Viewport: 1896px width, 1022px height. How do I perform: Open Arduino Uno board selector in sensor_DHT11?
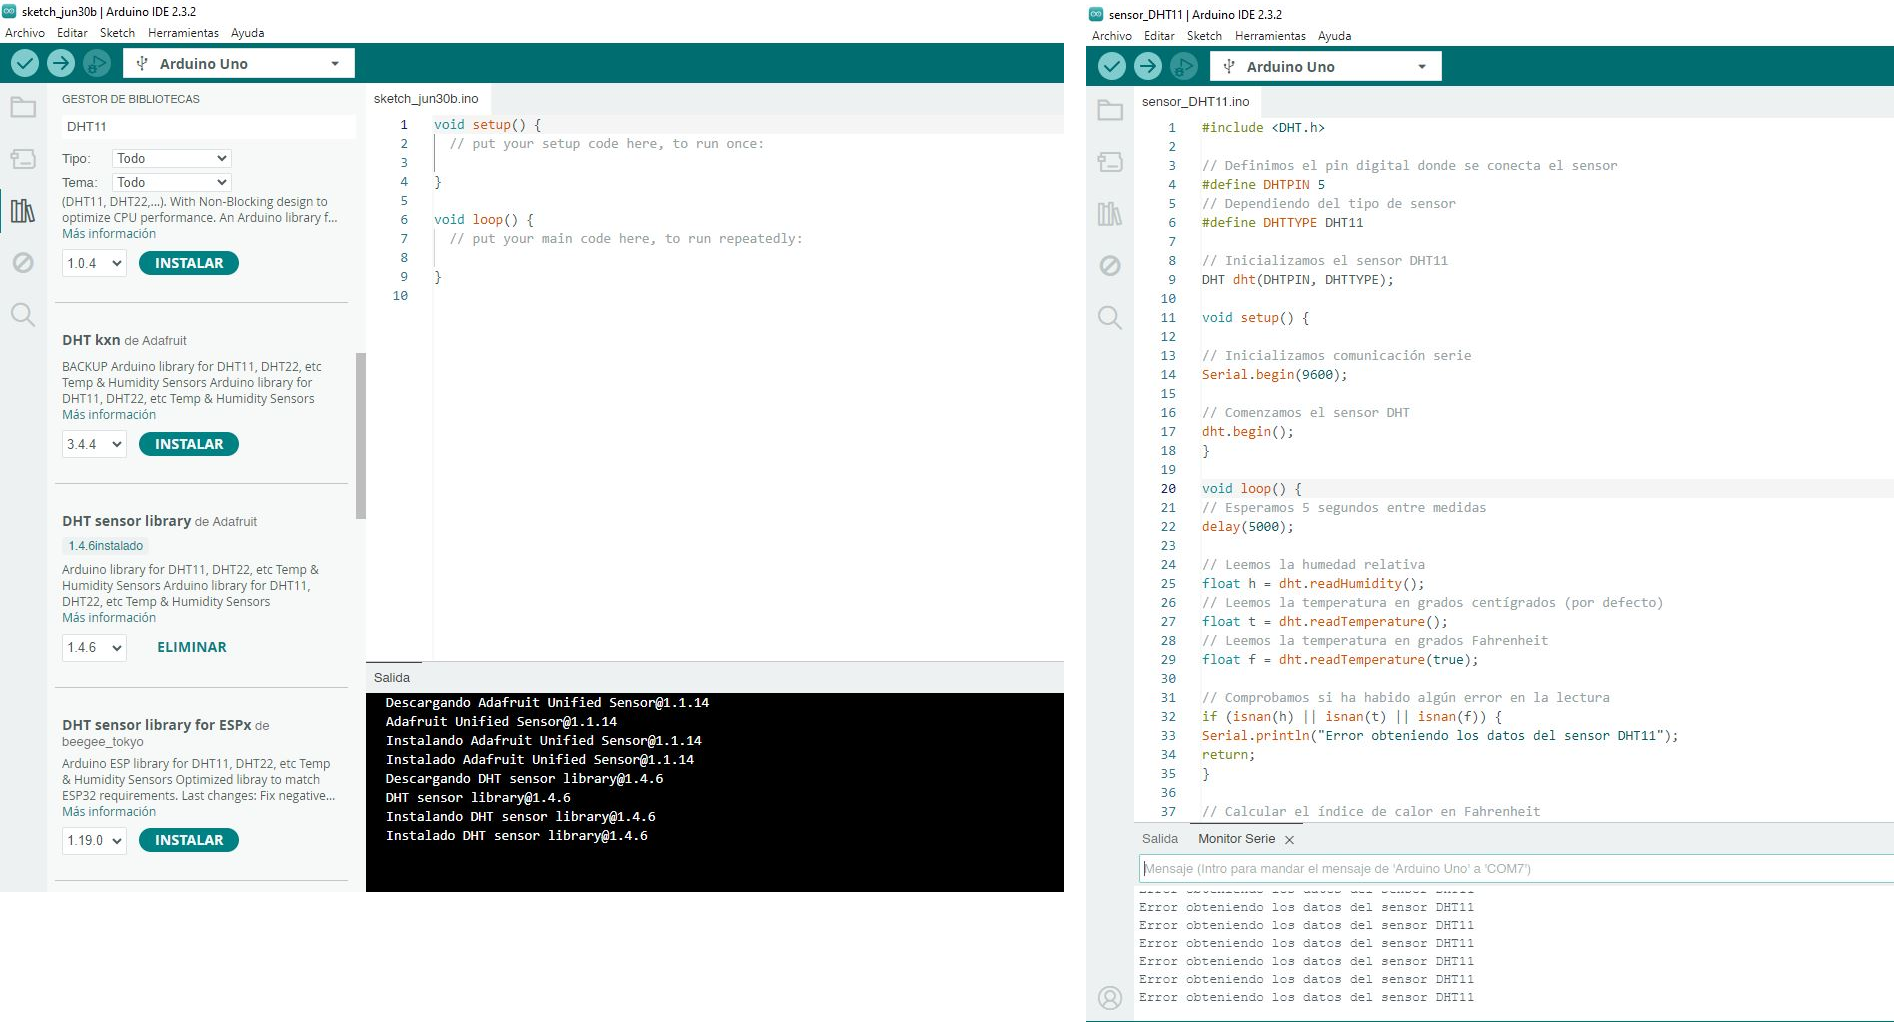click(x=1325, y=66)
